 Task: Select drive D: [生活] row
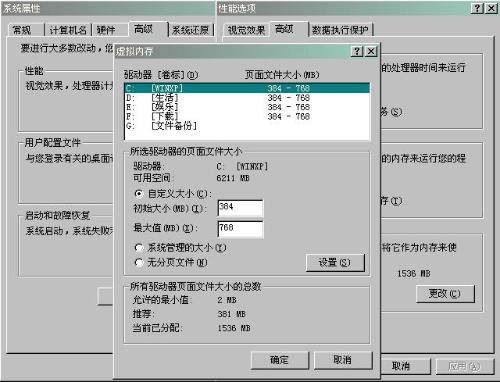click(247, 98)
